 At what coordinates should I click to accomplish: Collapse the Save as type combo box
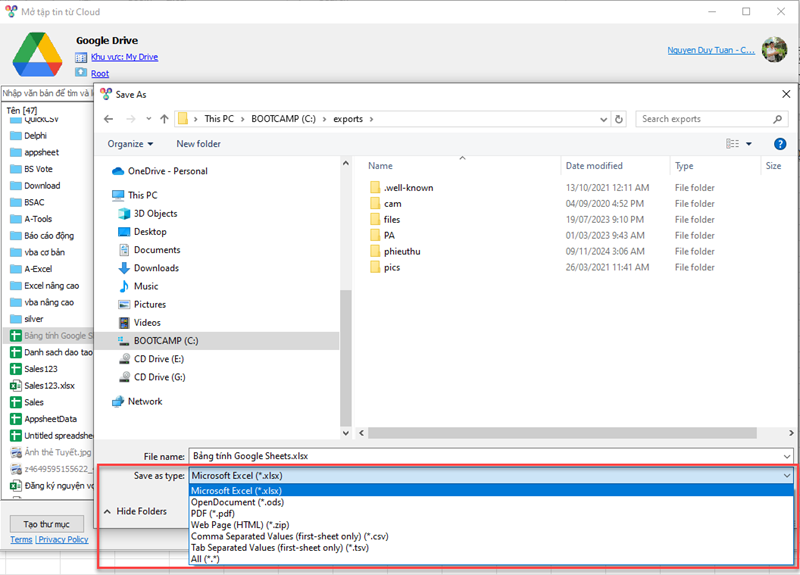[x=787, y=476]
